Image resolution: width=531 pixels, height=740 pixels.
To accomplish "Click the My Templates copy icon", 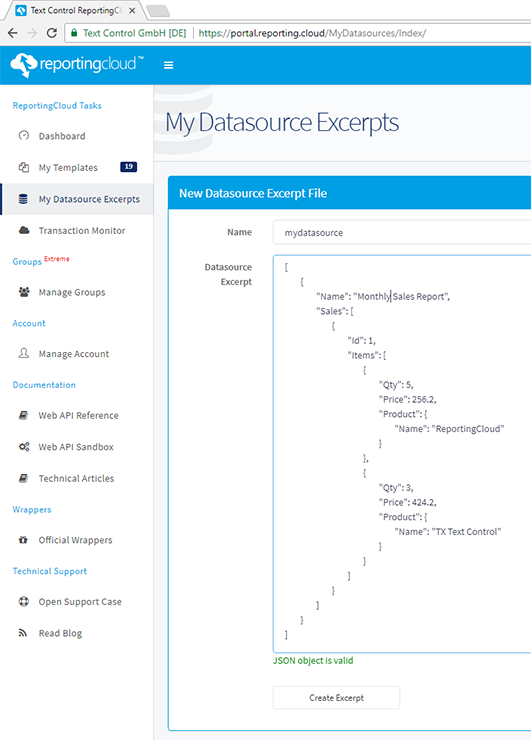I will point(24,167).
